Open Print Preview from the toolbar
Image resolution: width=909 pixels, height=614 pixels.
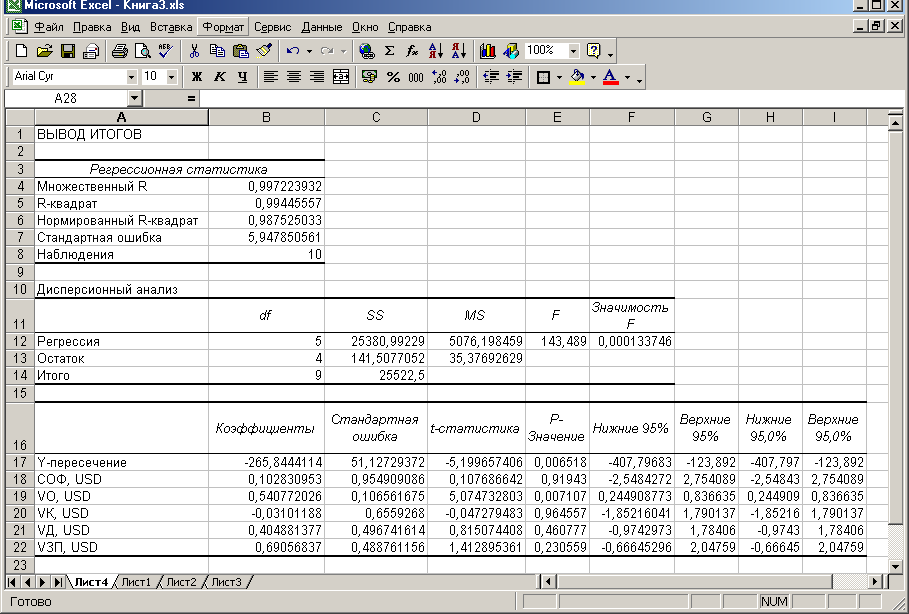pos(143,50)
